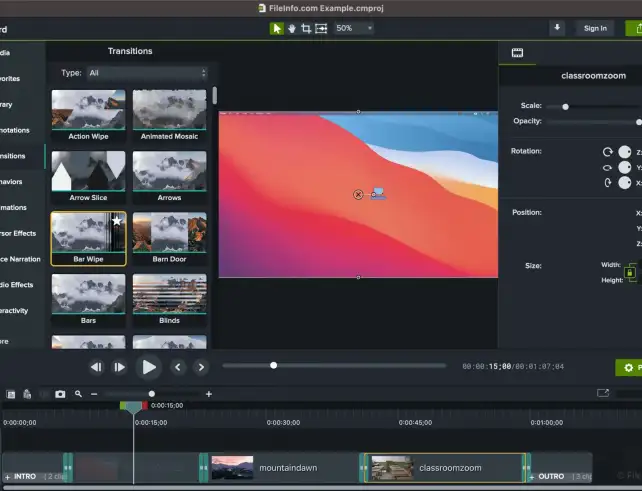The width and height of the screenshot is (642, 491).
Task: Select the Animated Mosaic transition
Action: [x=170, y=116]
